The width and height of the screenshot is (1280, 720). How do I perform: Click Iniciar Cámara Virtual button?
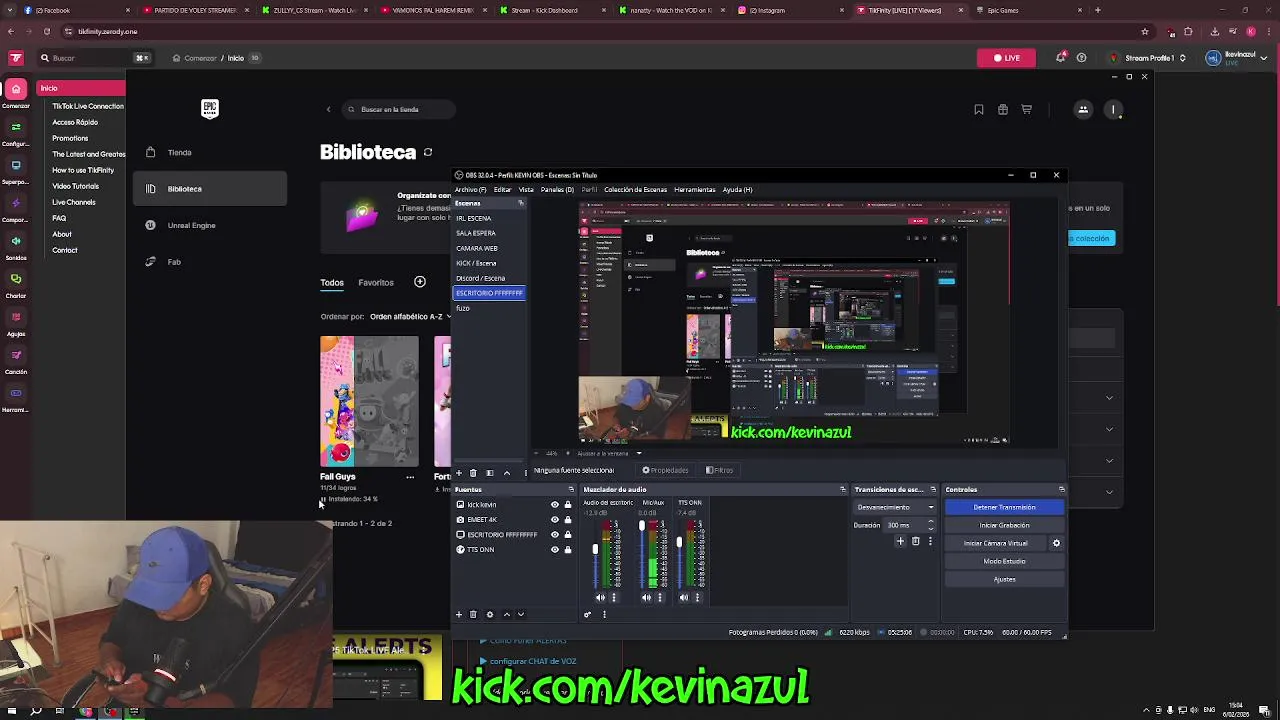(x=996, y=543)
